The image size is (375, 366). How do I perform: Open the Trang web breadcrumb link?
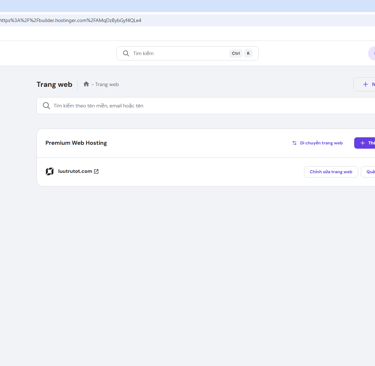click(107, 84)
